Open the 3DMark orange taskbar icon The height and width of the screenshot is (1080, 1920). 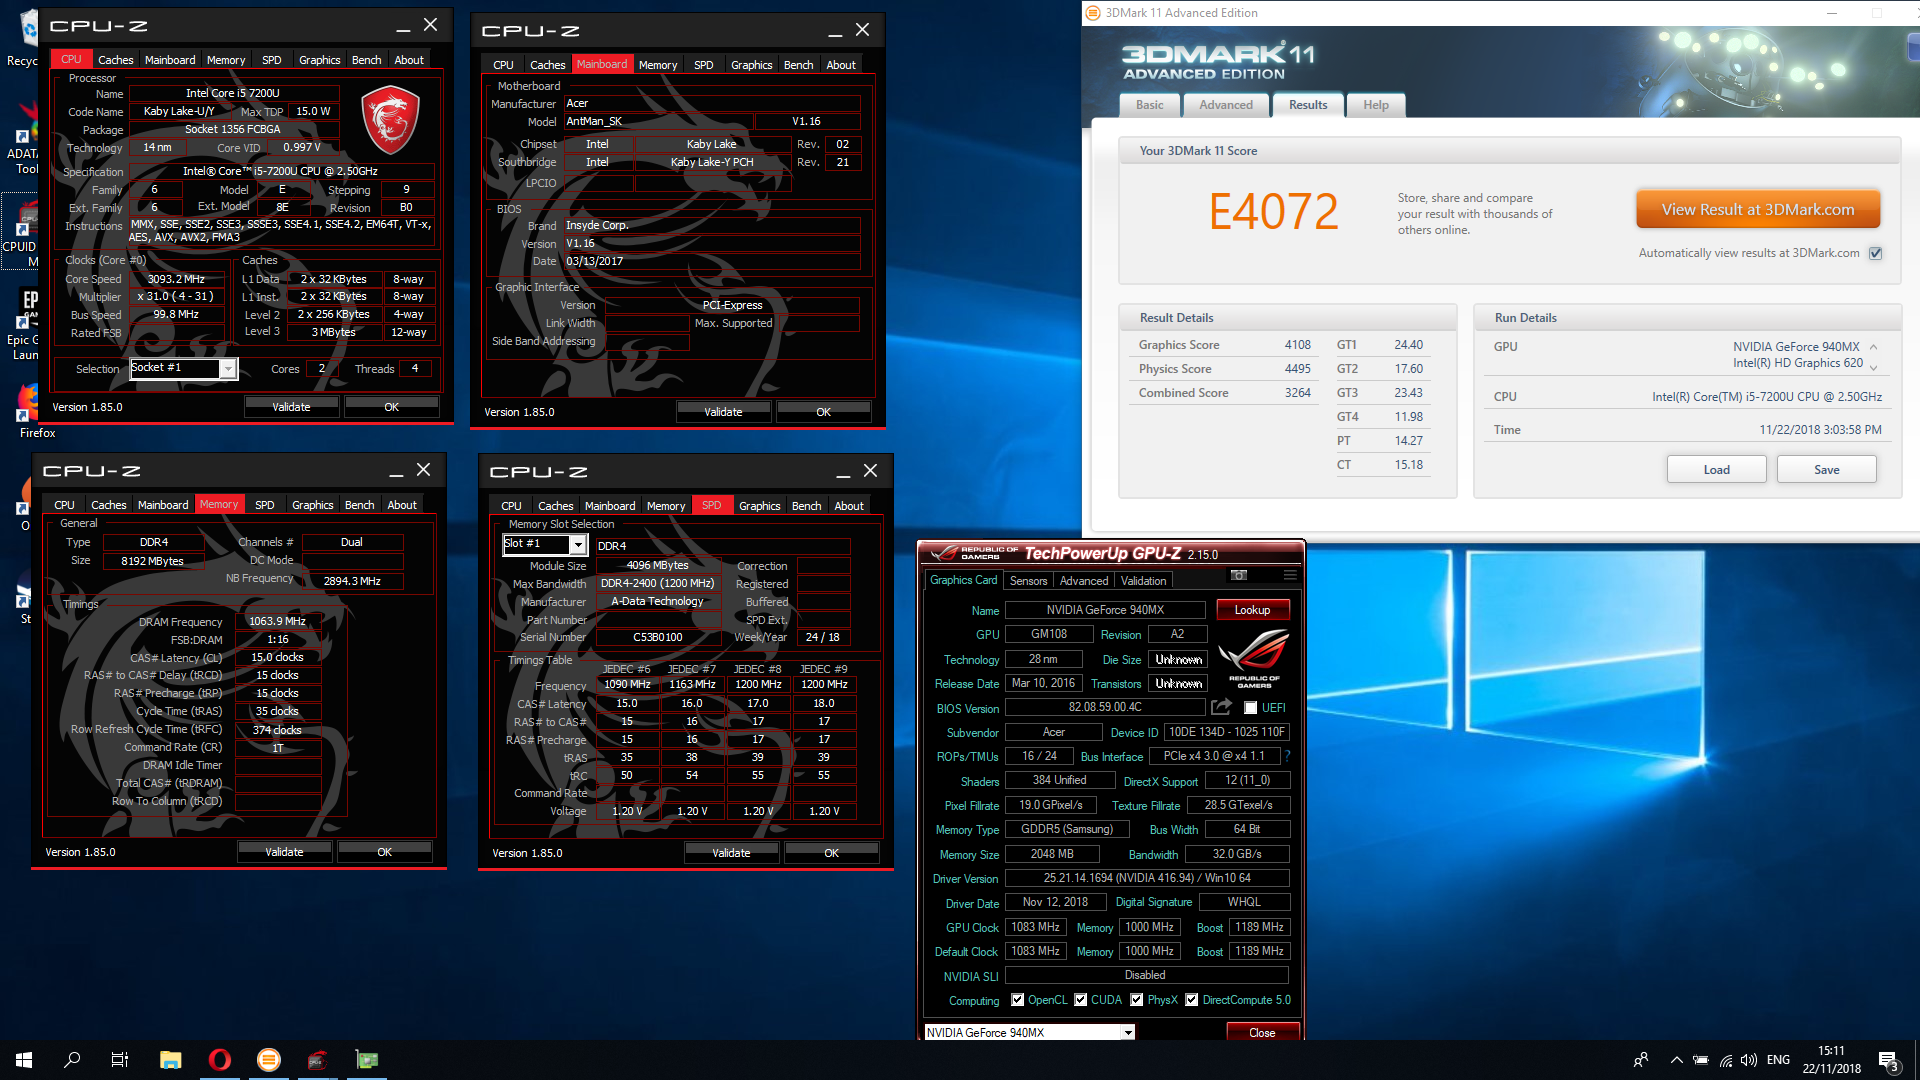tap(268, 1060)
